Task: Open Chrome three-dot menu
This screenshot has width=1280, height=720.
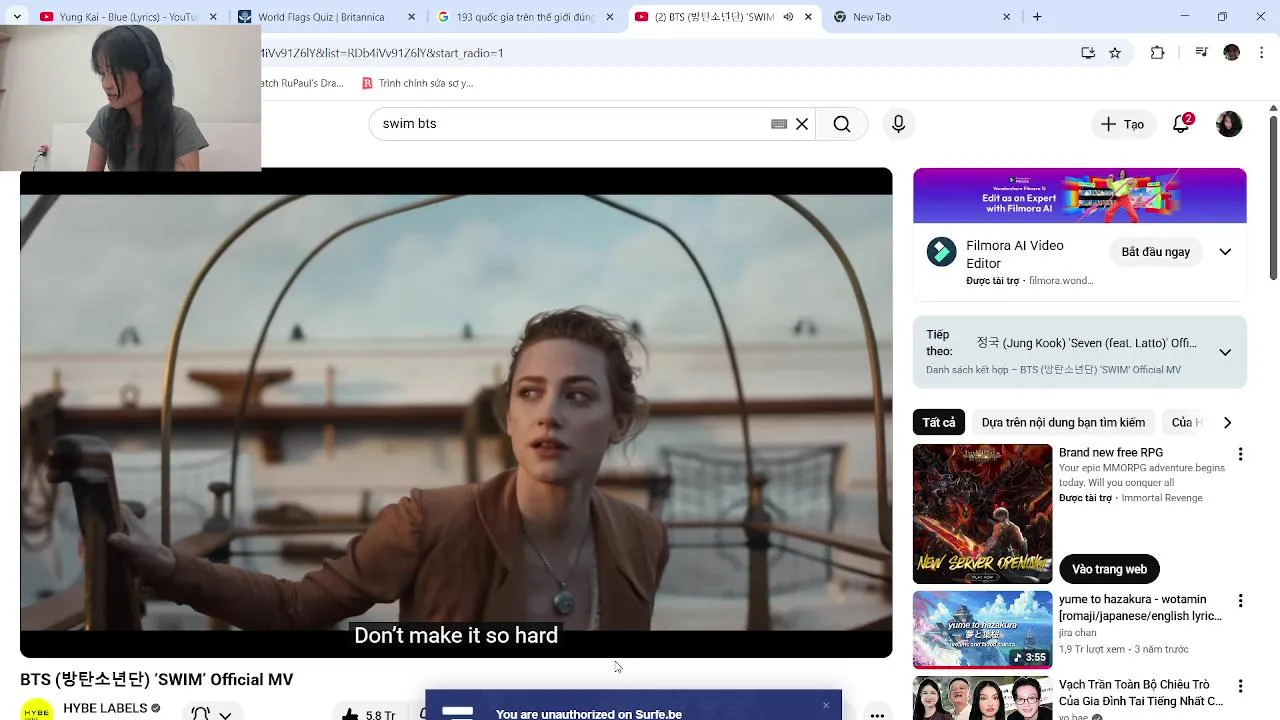Action: click(1261, 53)
